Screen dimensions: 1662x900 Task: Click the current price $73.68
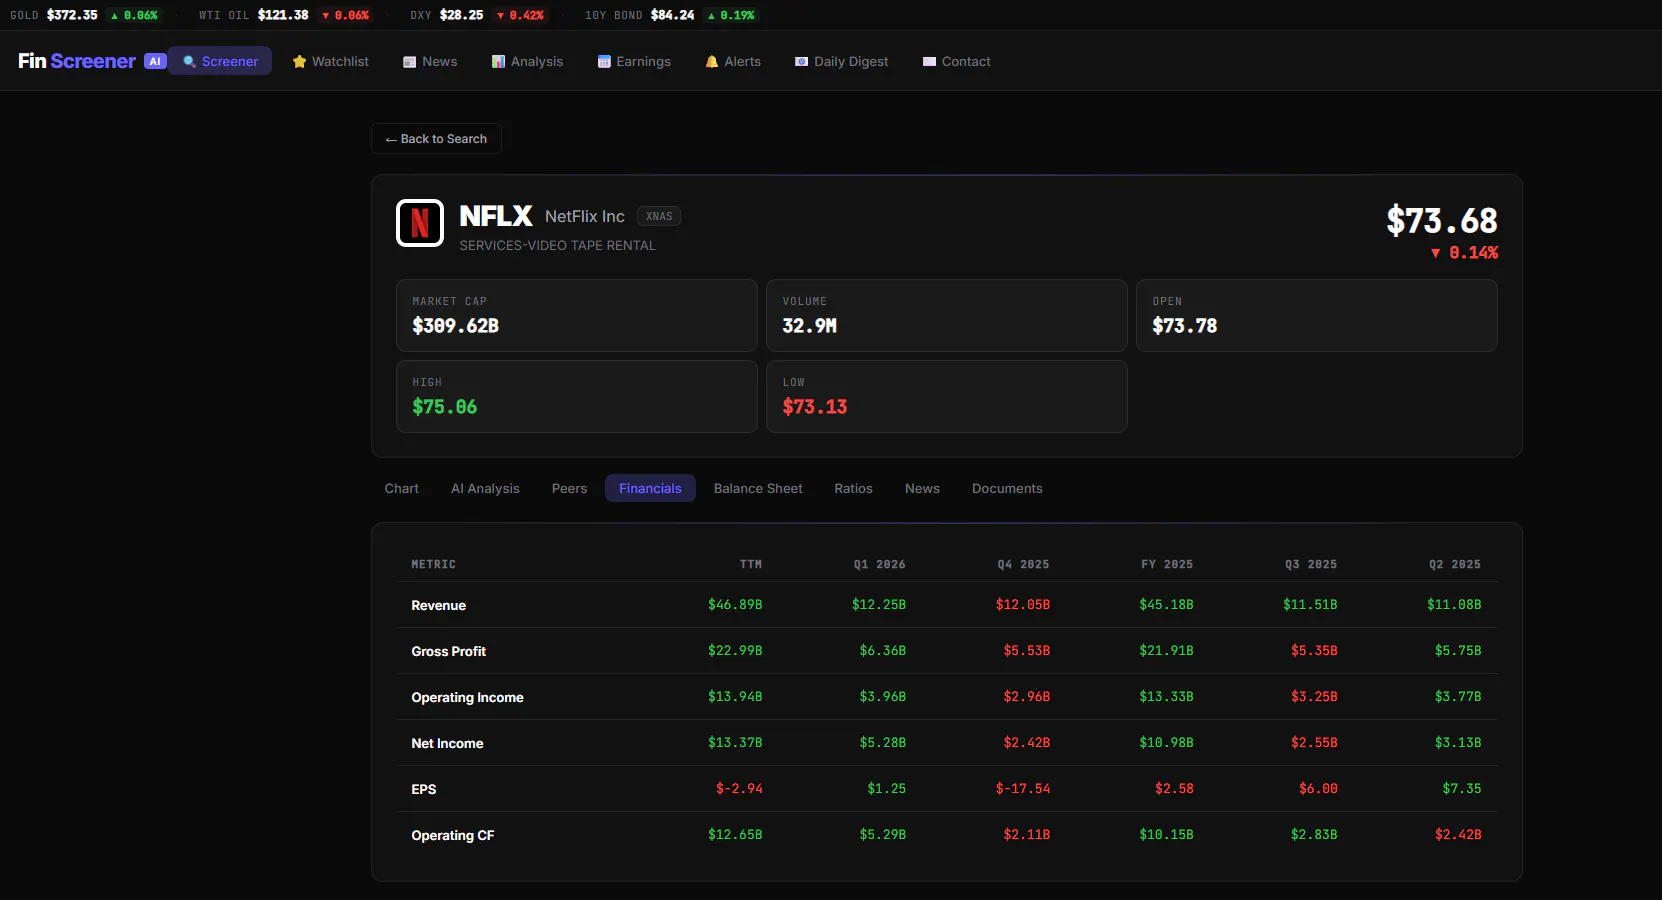pos(1442,220)
